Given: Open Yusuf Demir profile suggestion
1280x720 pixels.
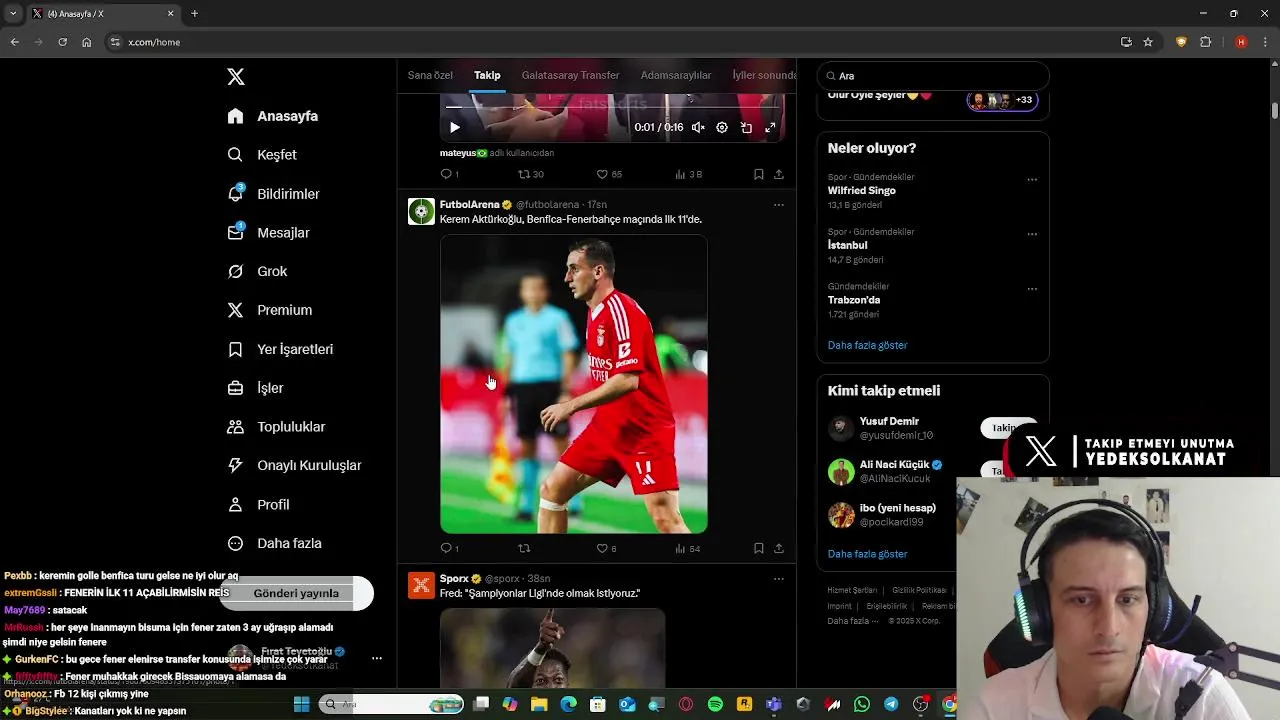Looking at the screenshot, I should click(x=889, y=421).
